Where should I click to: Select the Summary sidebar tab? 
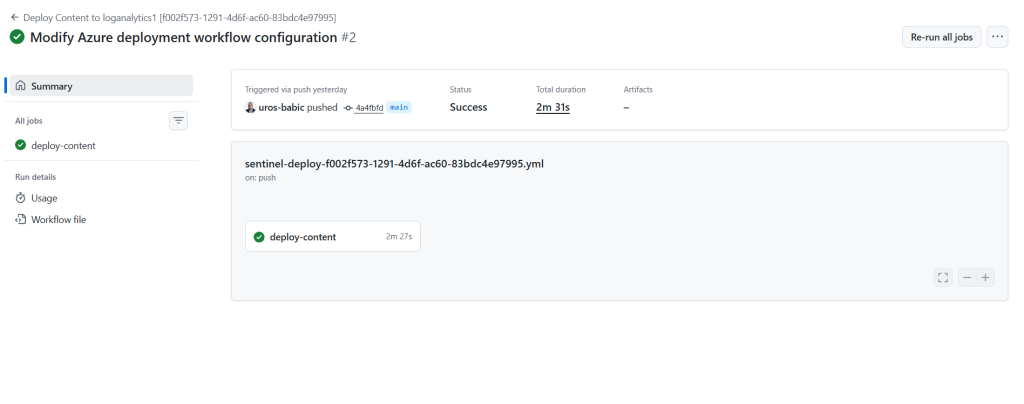click(x=100, y=86)
